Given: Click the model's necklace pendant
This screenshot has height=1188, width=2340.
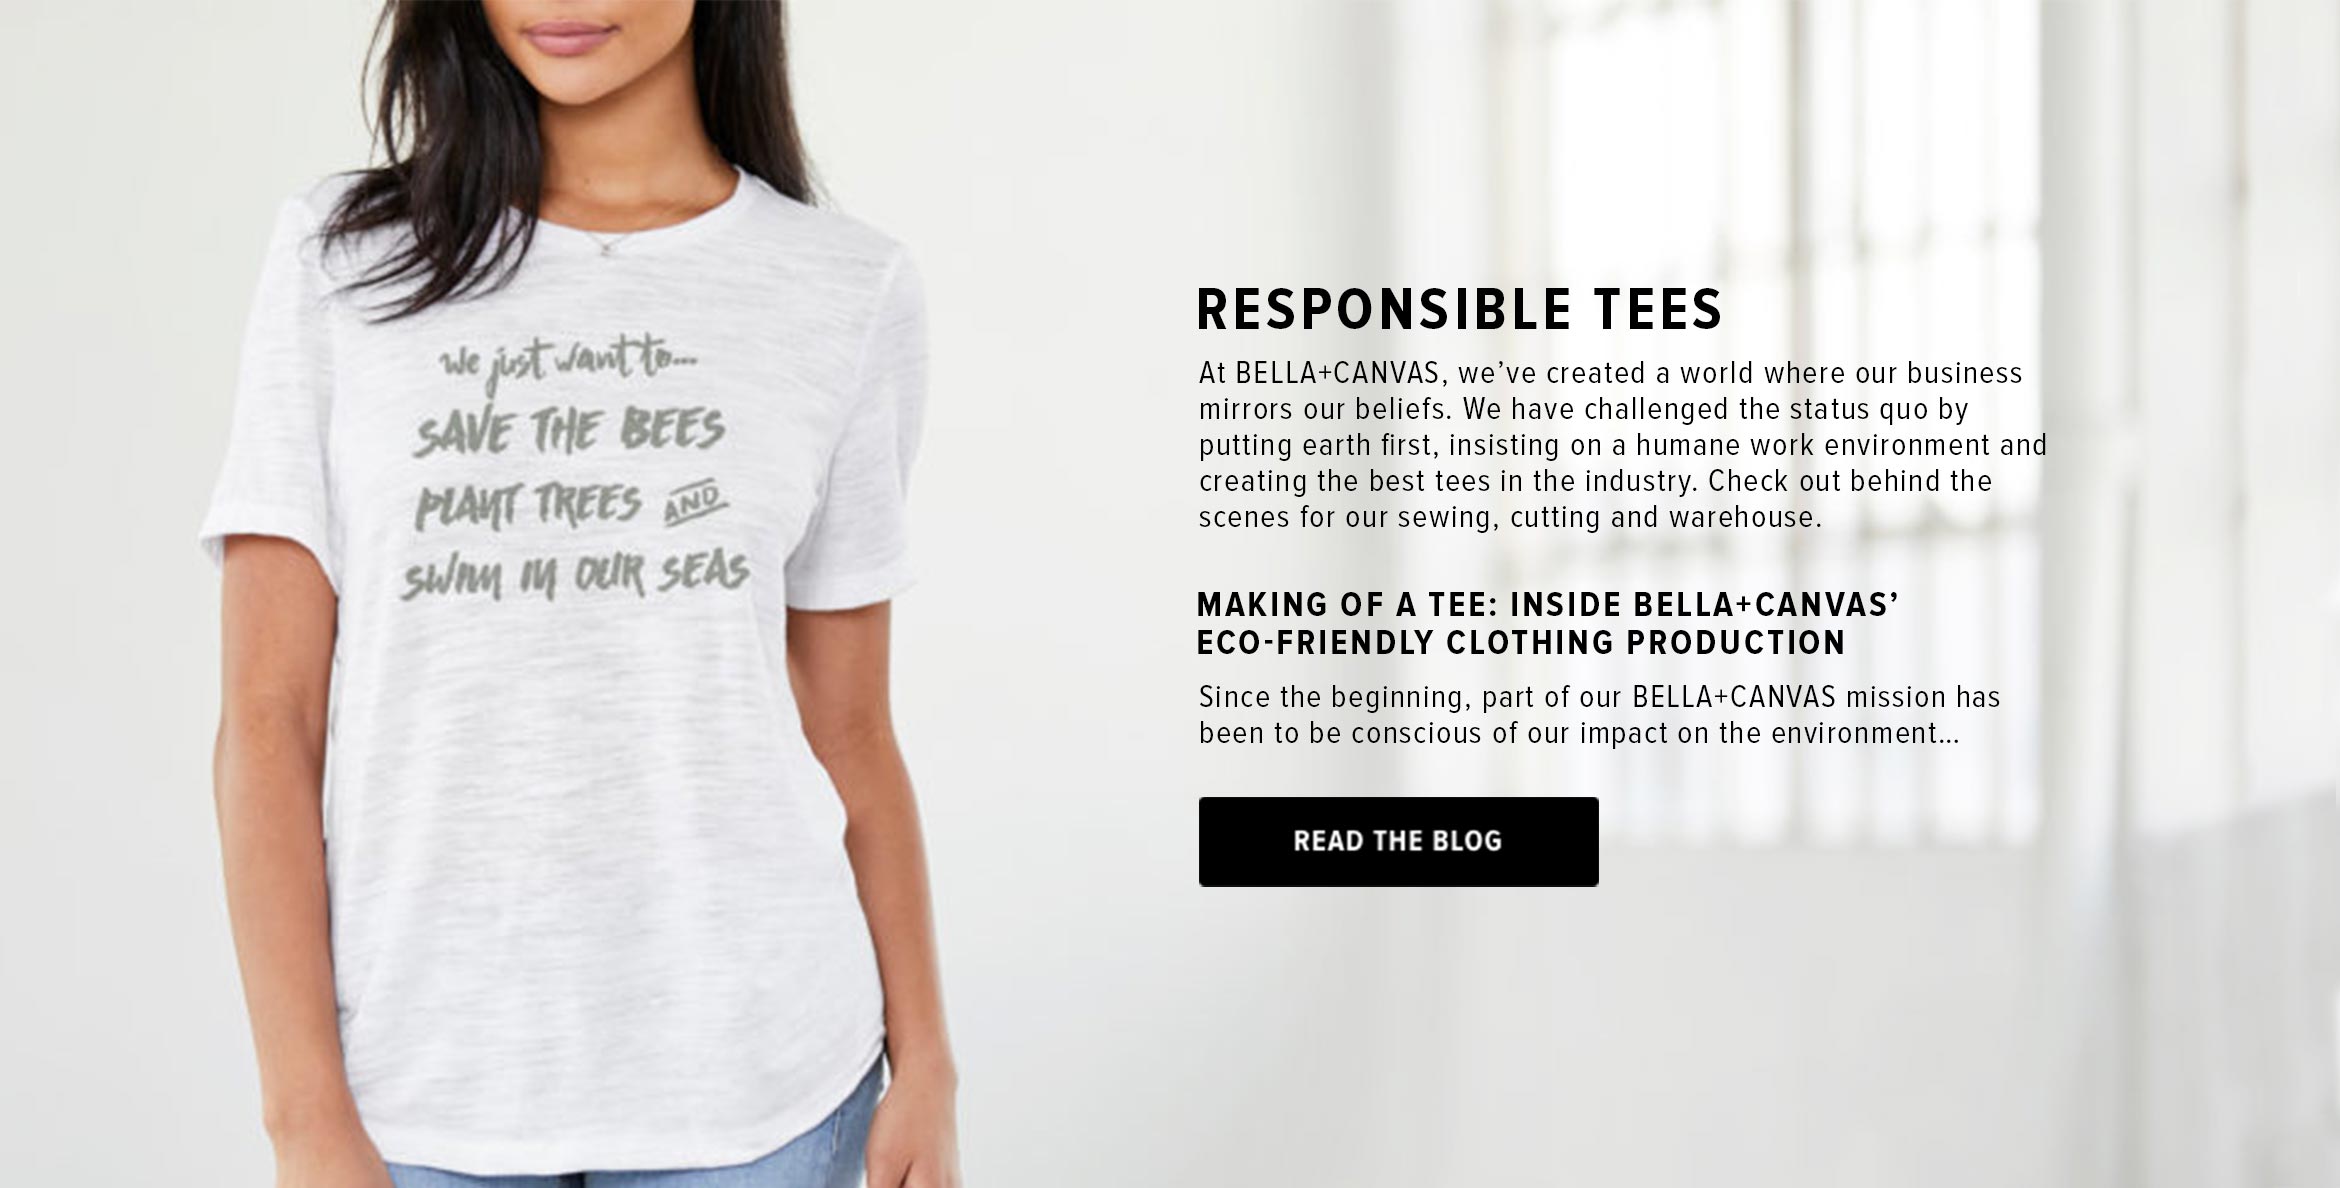Looking at the screenshot, I should coord(606,250).
